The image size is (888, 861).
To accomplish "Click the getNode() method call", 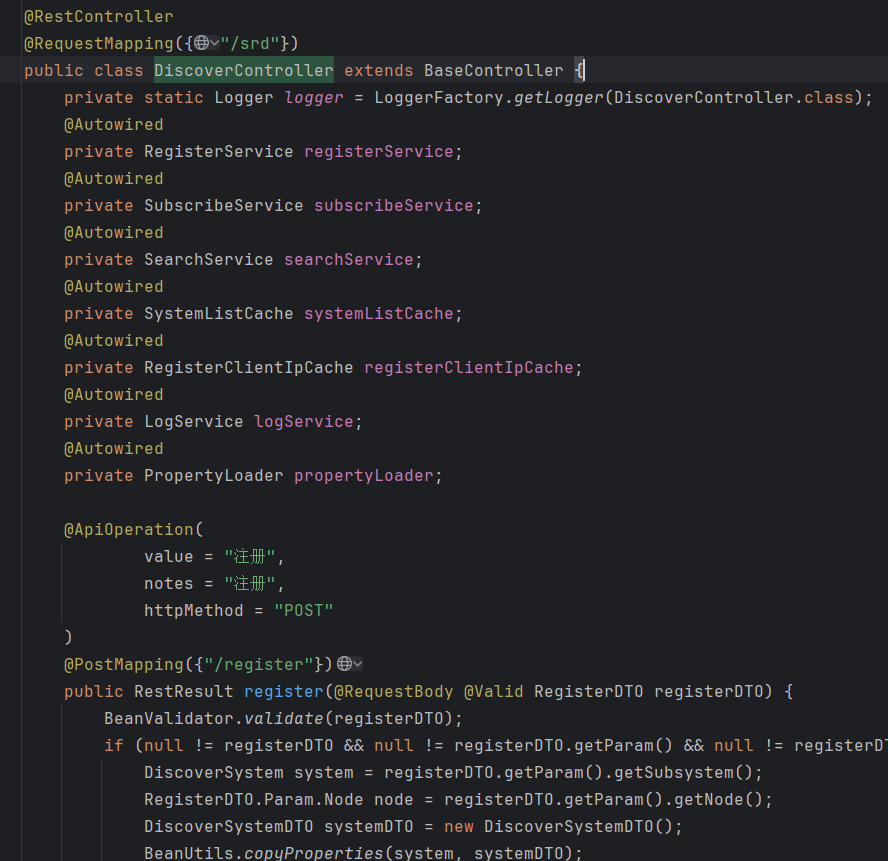I will [x=718, y=799].
